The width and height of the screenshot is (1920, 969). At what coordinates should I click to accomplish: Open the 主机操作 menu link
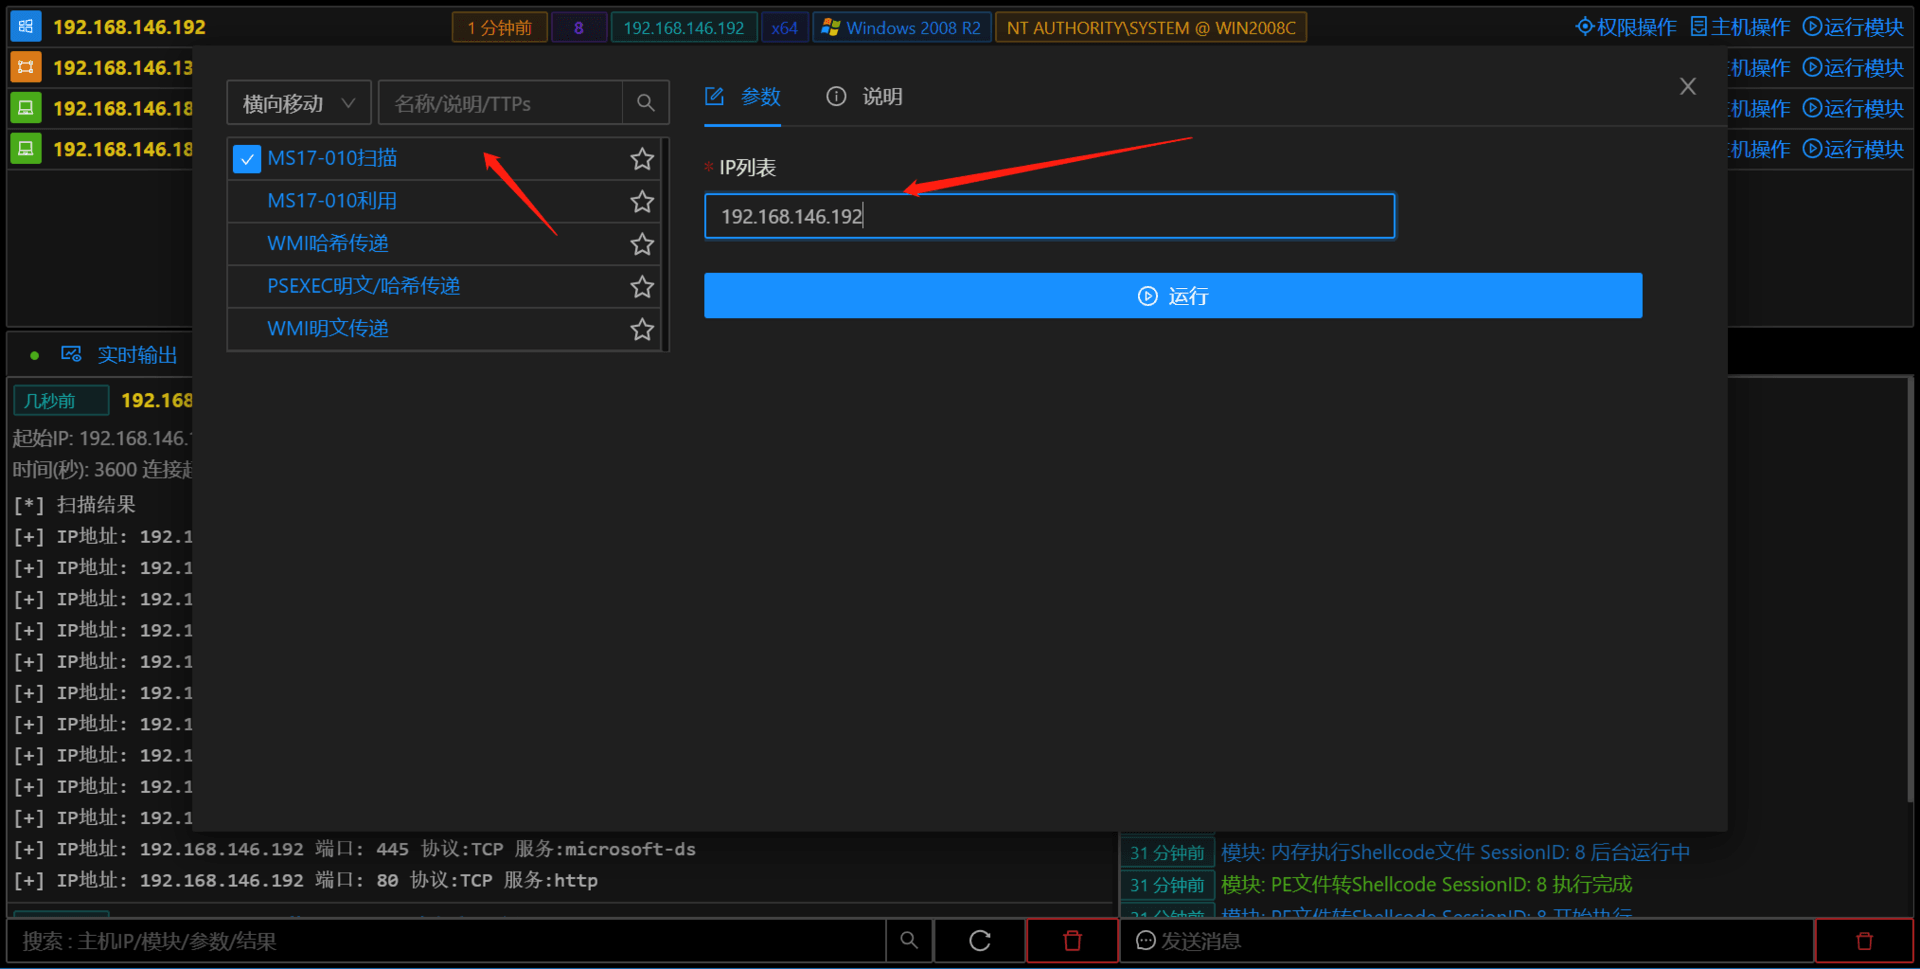pos(1740,27)
